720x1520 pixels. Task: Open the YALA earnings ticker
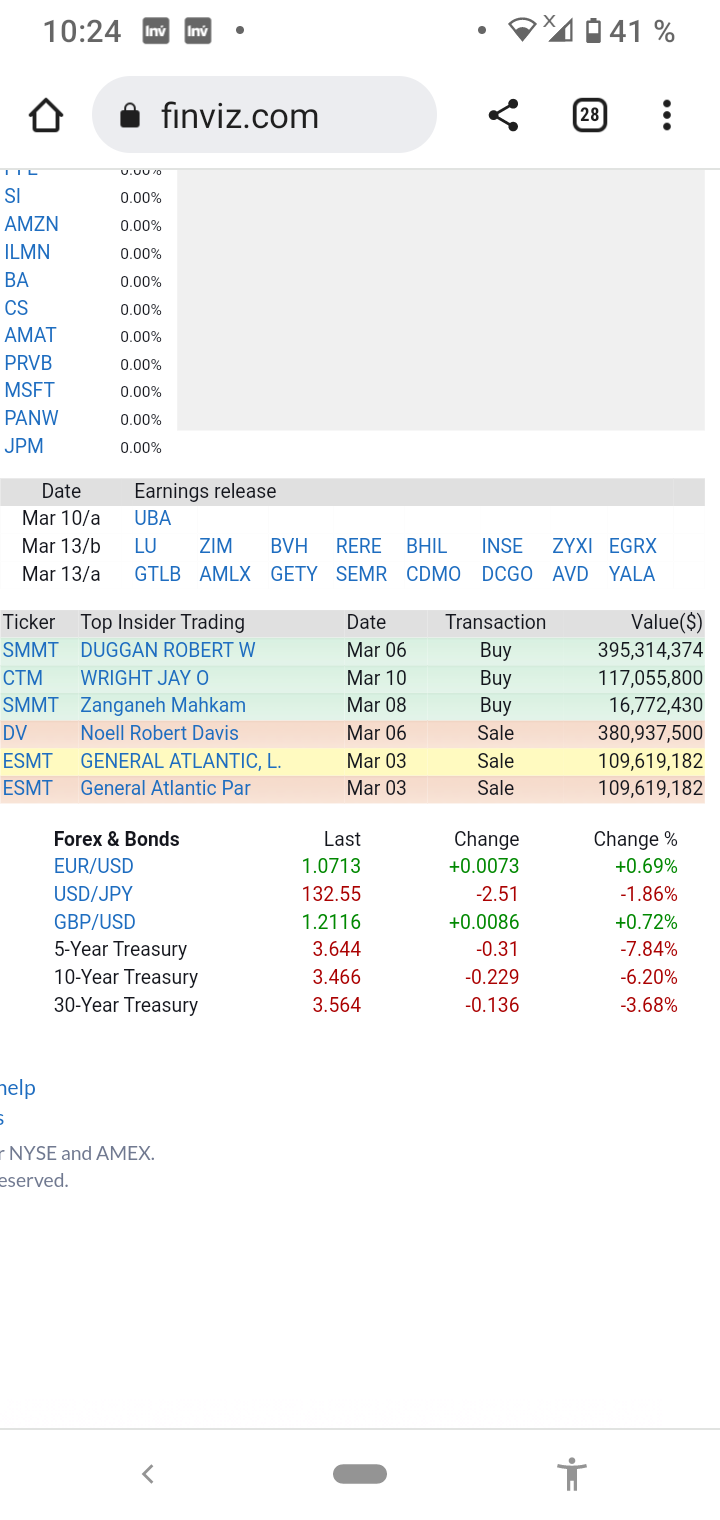[632, 575]
